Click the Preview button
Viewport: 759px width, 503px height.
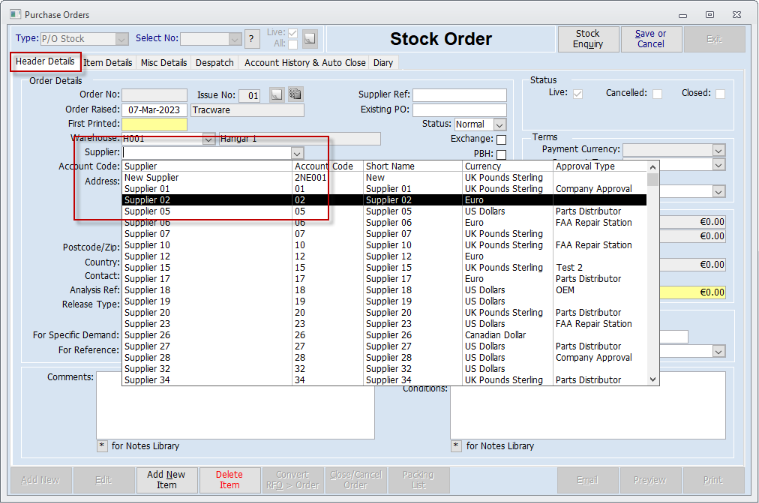click(x=651, y=480)
